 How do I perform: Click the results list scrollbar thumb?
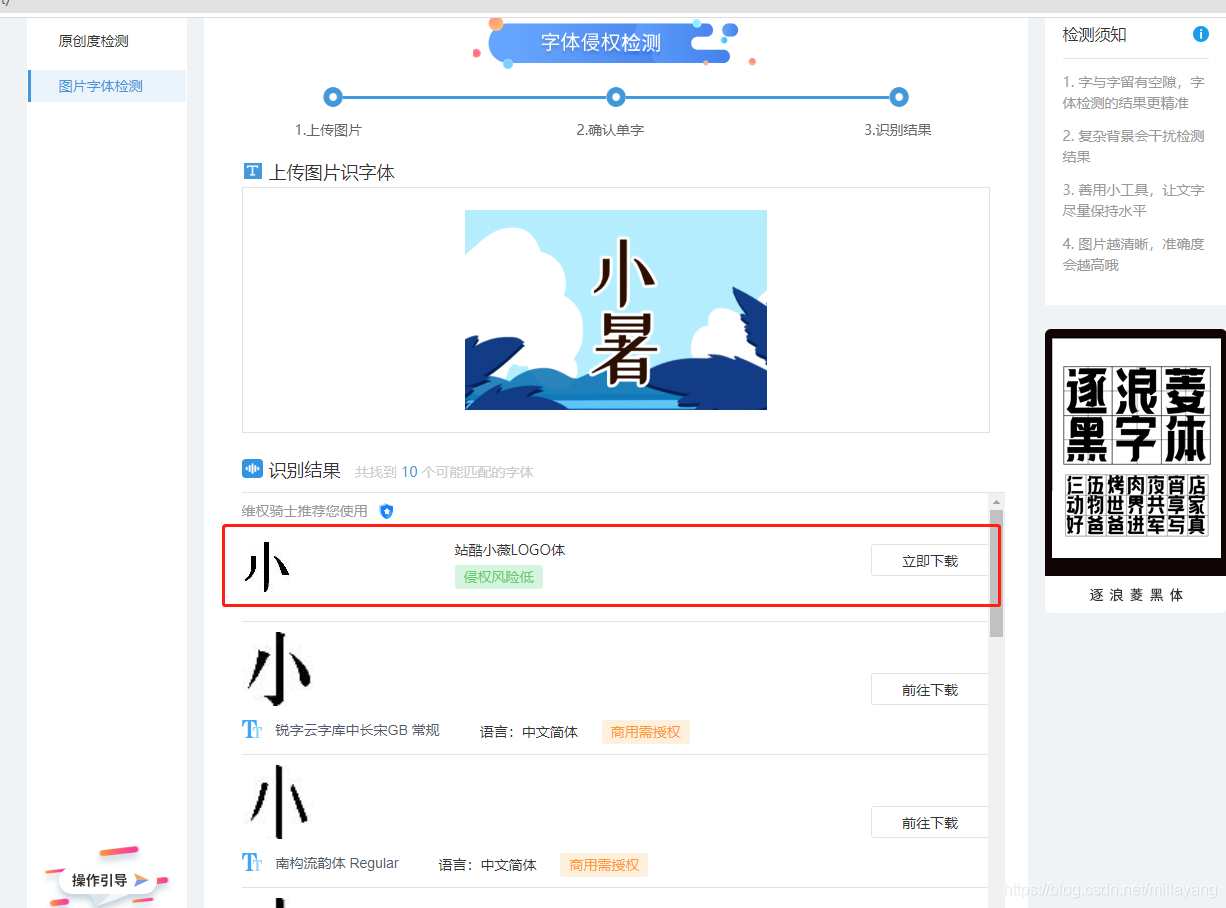(996, 573)
